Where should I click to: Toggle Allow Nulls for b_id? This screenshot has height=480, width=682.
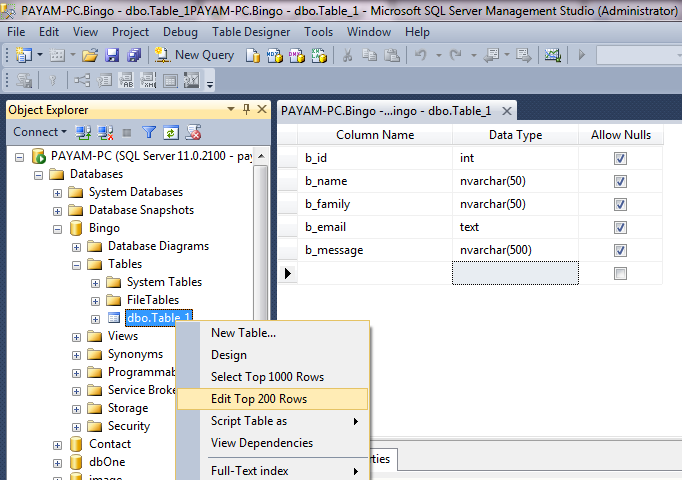[620, 158]
